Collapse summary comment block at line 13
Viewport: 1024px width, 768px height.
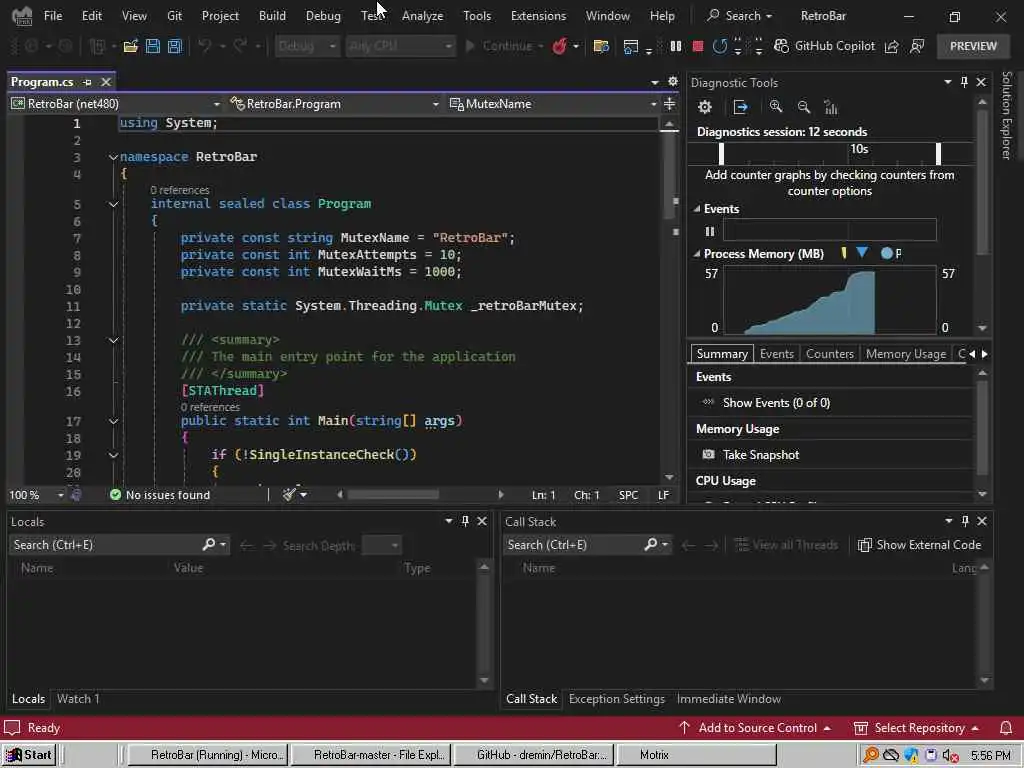click(x=113, y=340)
